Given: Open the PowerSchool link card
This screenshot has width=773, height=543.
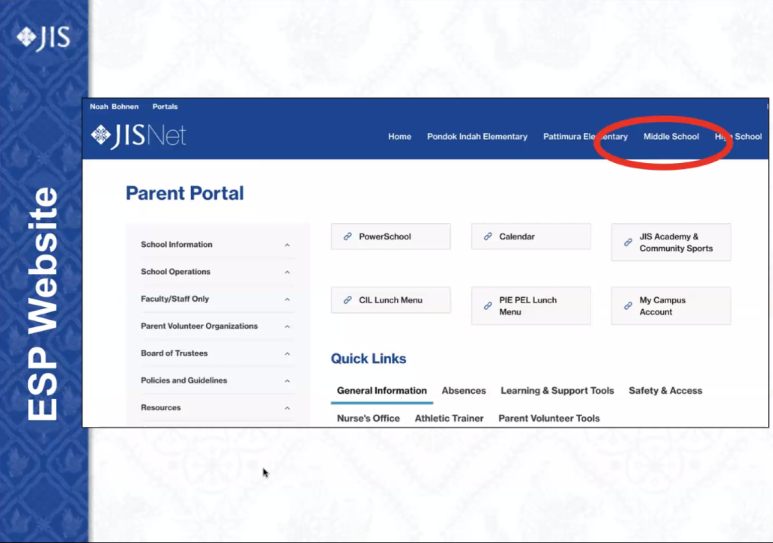Looking at the screenshot, I should (x=390, y=236).
